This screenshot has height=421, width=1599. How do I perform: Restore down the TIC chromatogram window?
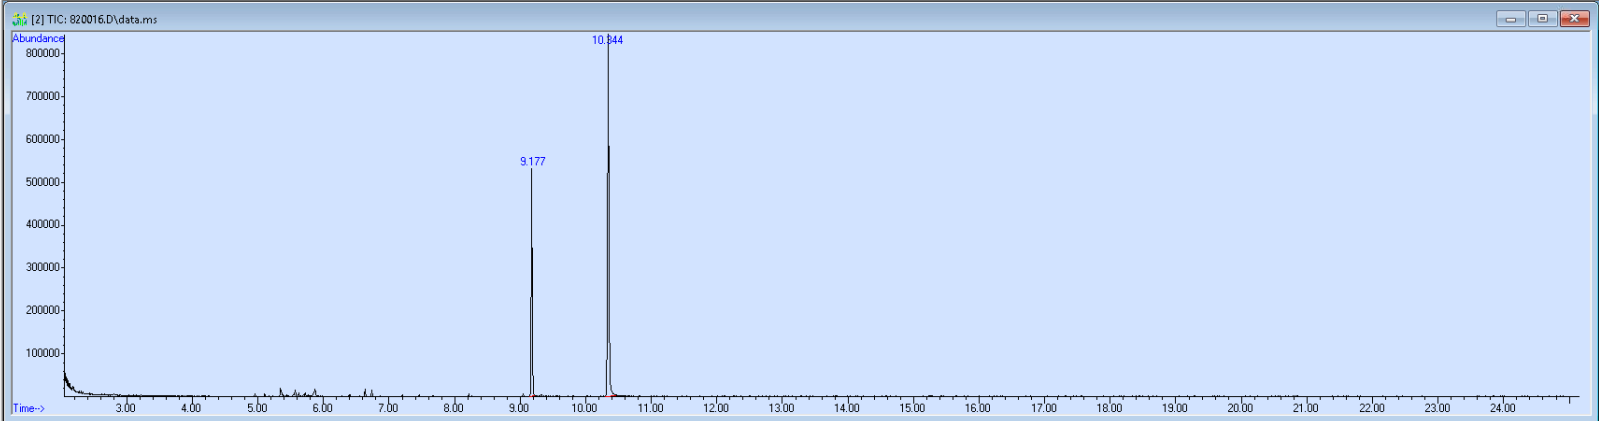pyautogui.click(x=1542, y=18)
